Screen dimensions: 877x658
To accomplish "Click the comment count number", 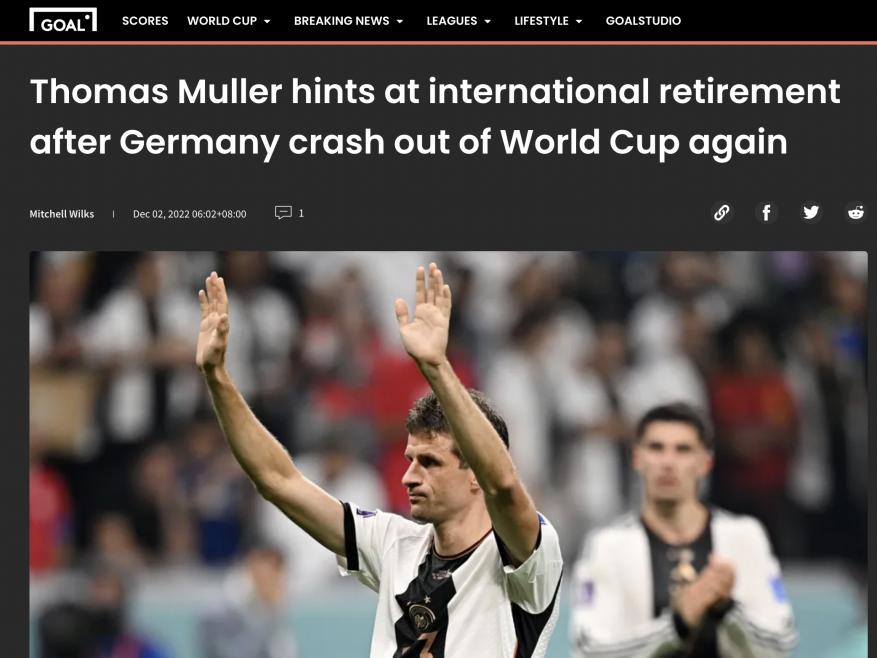I will pyautogui.click(x=301, y=213).
